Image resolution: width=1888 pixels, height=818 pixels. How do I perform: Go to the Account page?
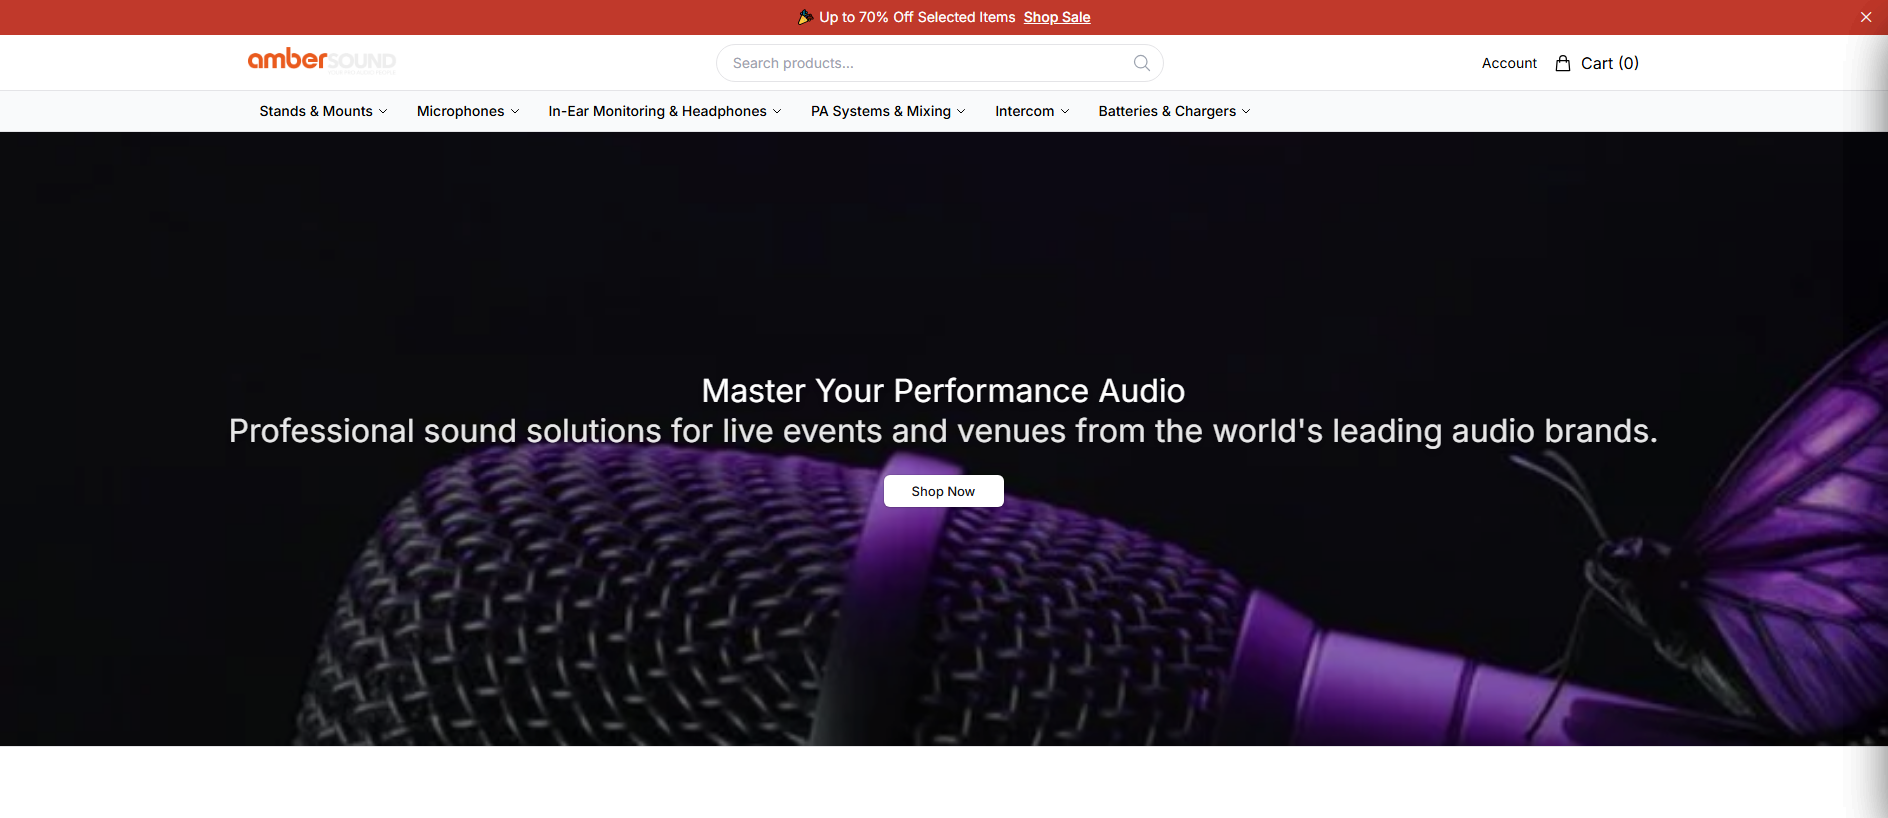(1509, 63)
